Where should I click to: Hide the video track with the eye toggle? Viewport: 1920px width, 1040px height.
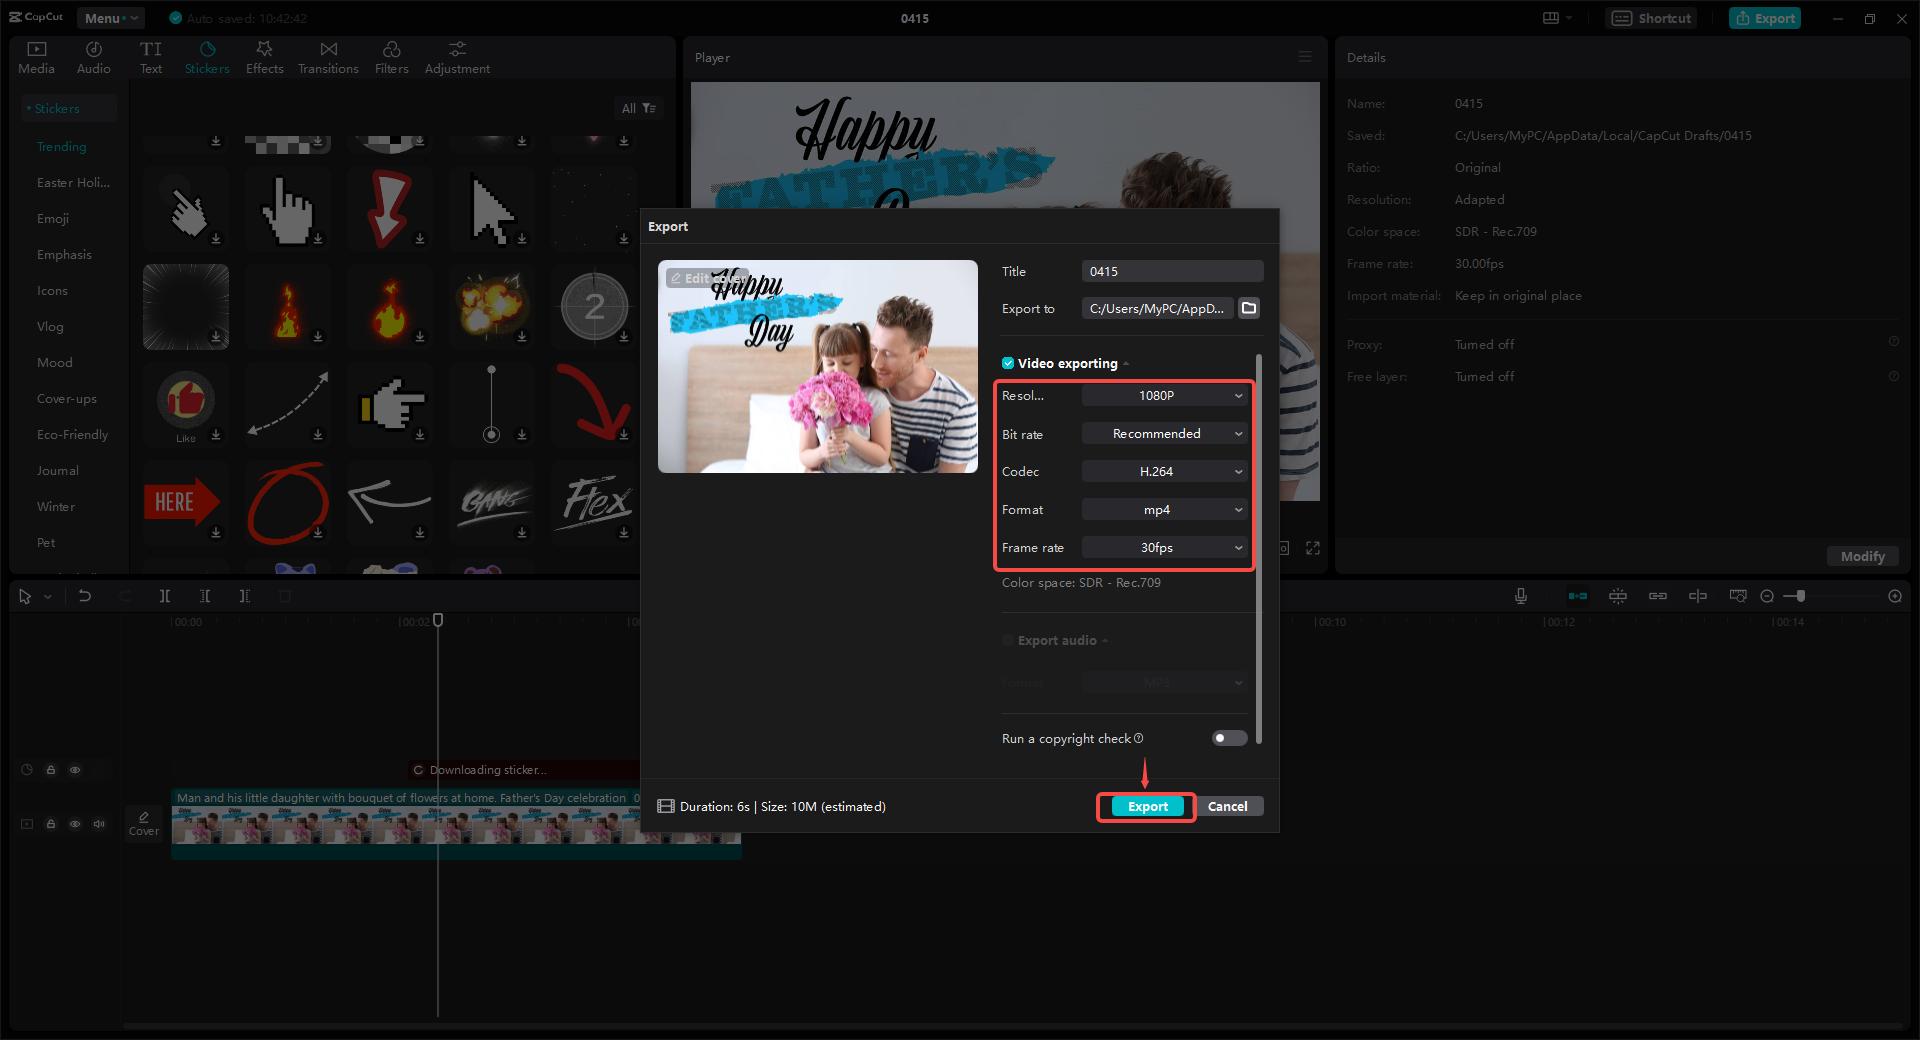tap(75, 824)
